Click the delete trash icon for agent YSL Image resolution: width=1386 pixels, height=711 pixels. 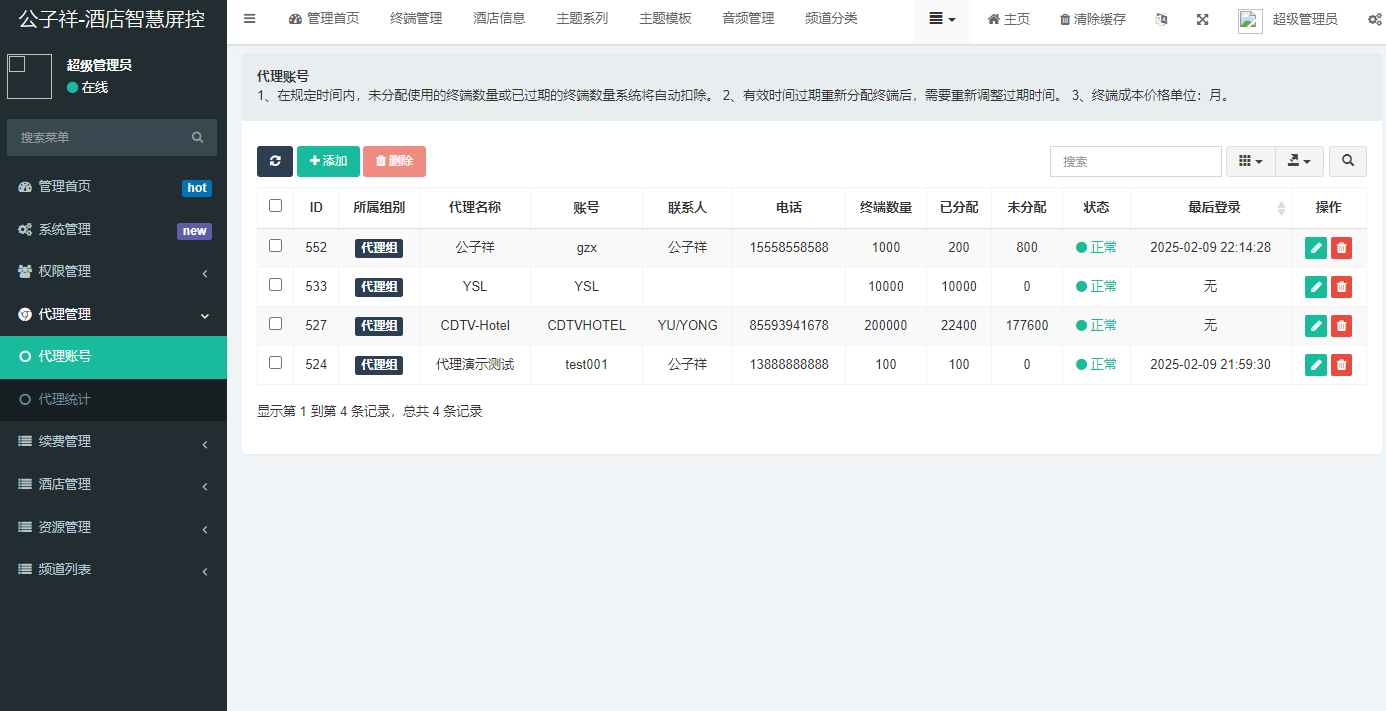(x=1341, y=286)
